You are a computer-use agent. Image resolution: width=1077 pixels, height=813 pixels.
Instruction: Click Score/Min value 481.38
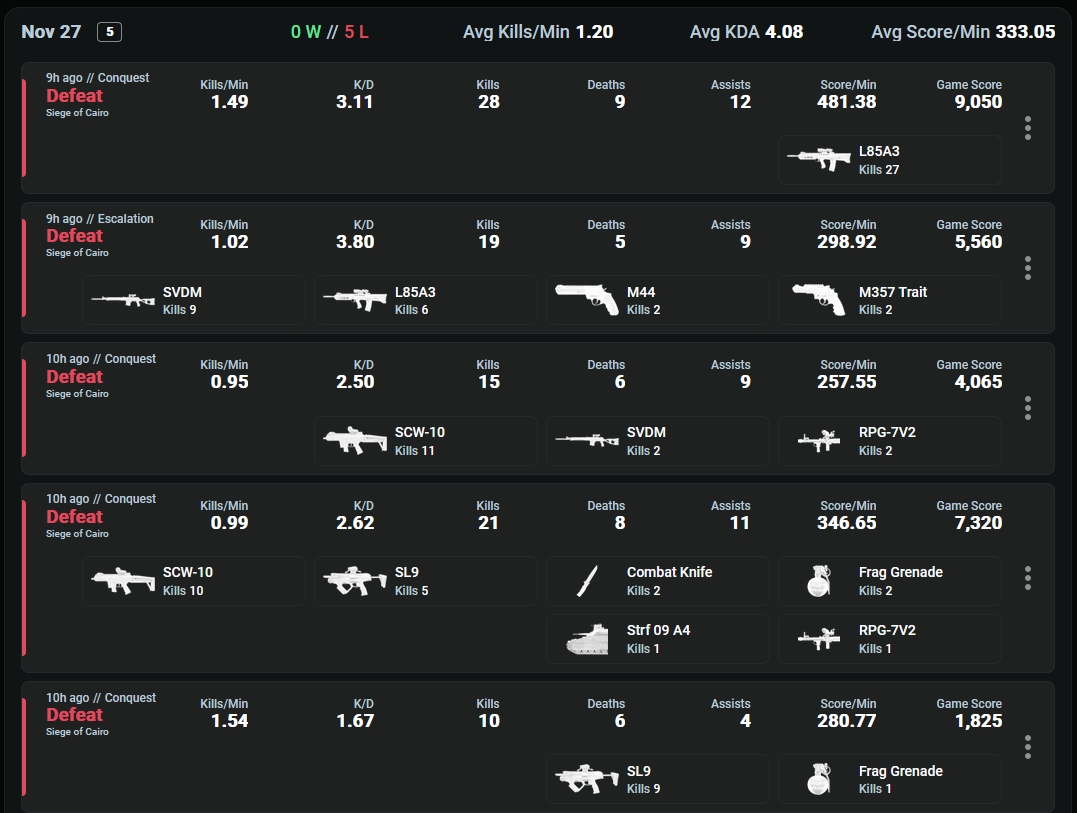[846, 102]
